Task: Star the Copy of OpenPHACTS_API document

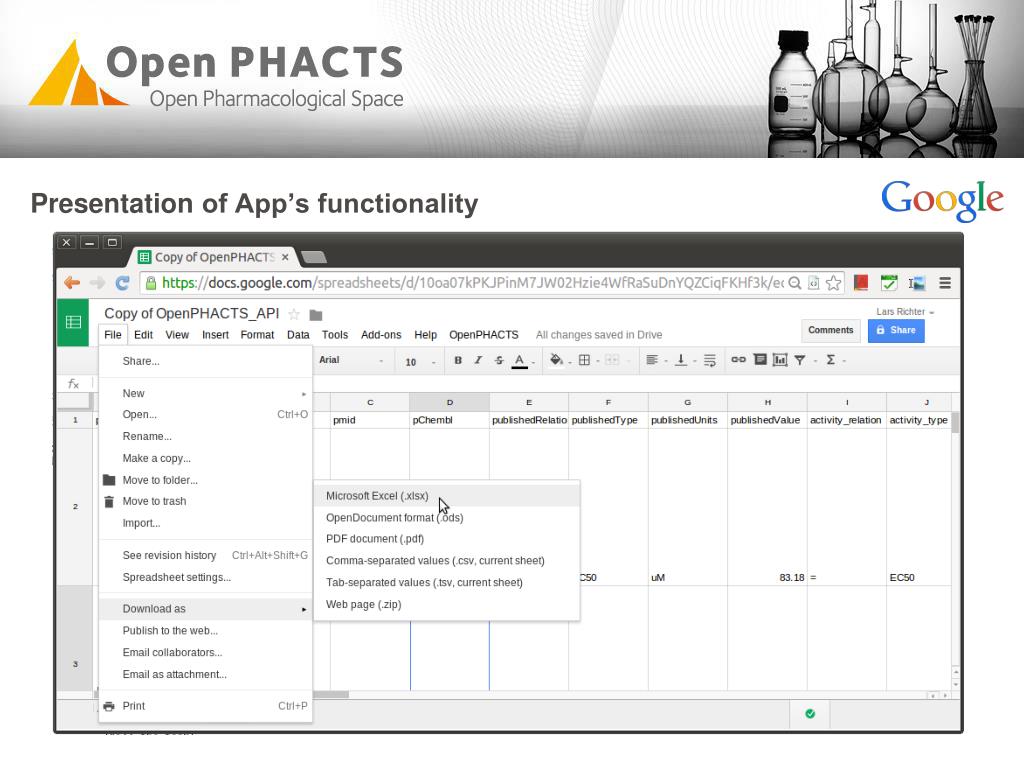Action: coord(294,314)
